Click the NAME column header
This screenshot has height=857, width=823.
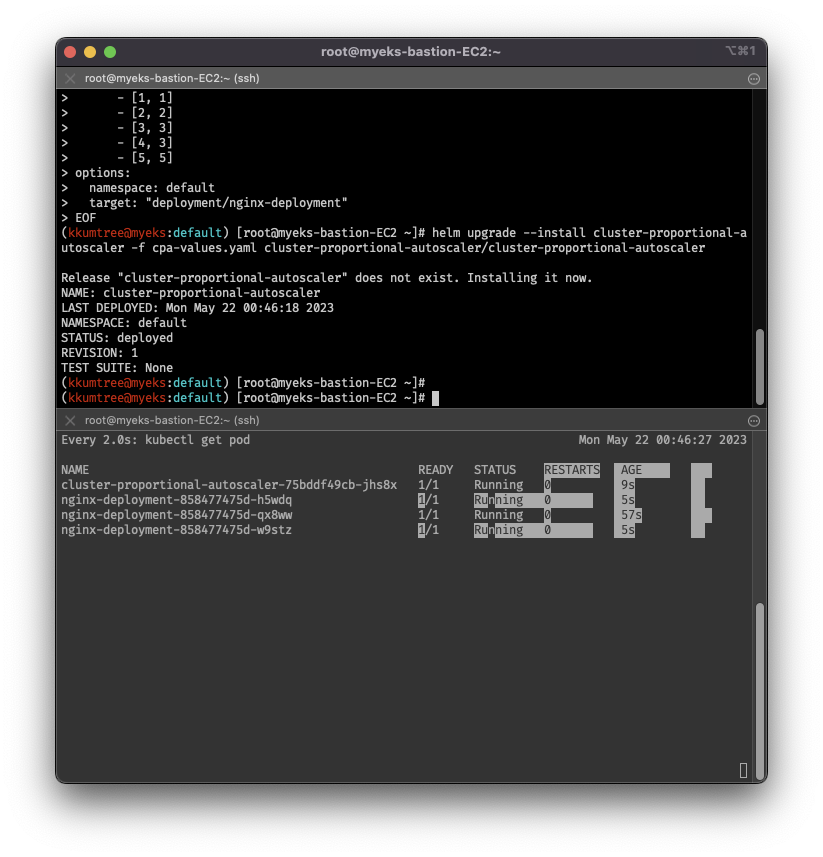[x=75, y=470]
